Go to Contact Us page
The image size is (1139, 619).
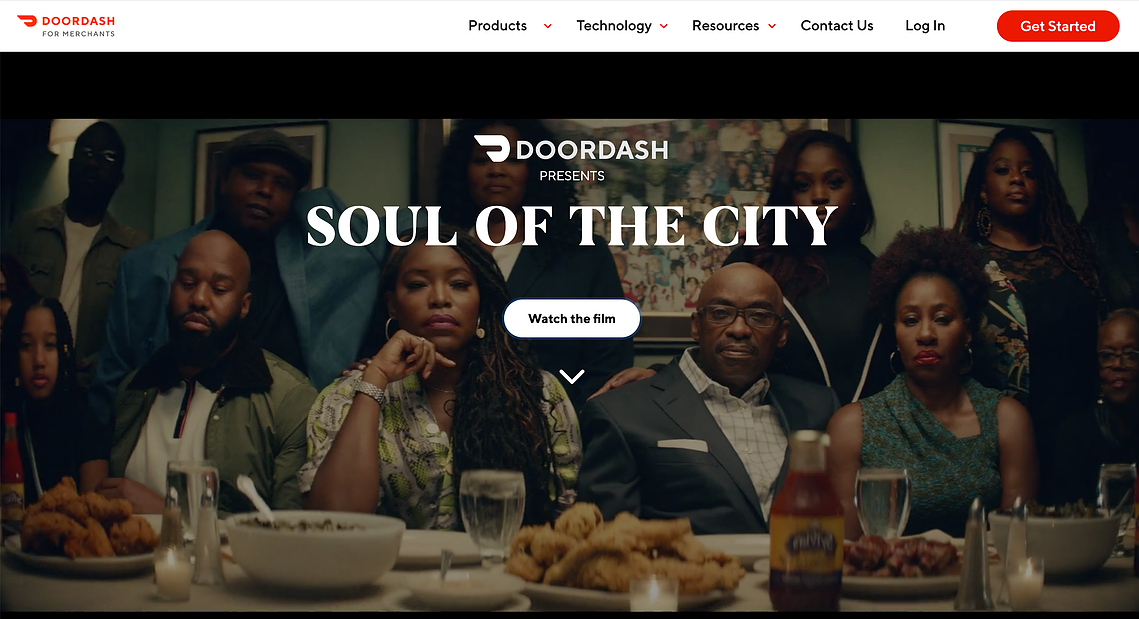(x=837, y=26)
